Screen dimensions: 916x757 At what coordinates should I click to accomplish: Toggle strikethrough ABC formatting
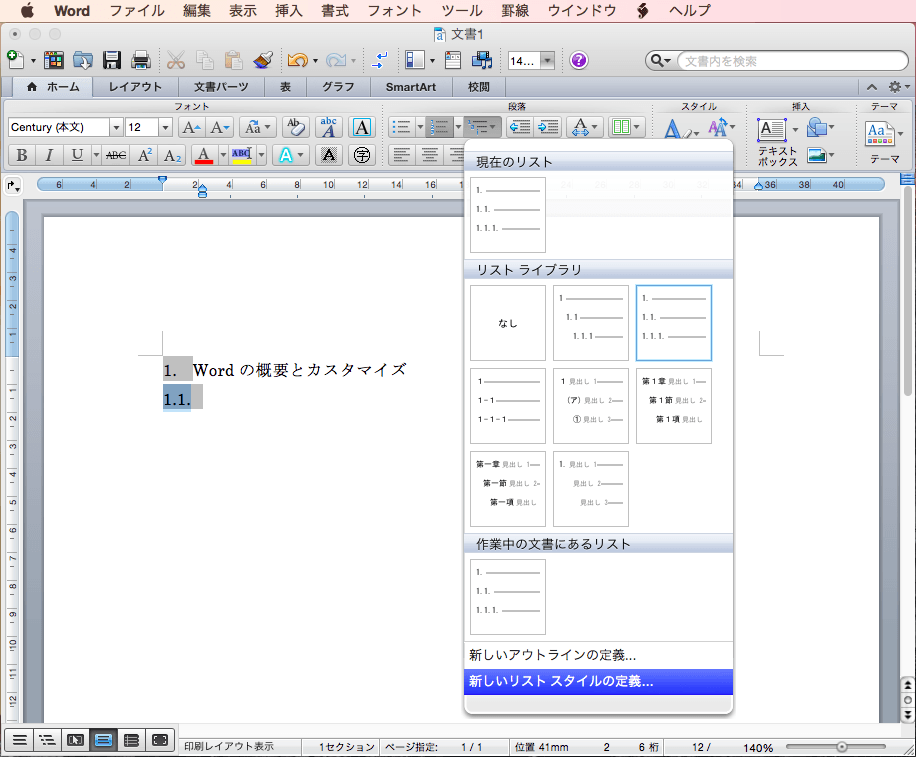point(116,155)
